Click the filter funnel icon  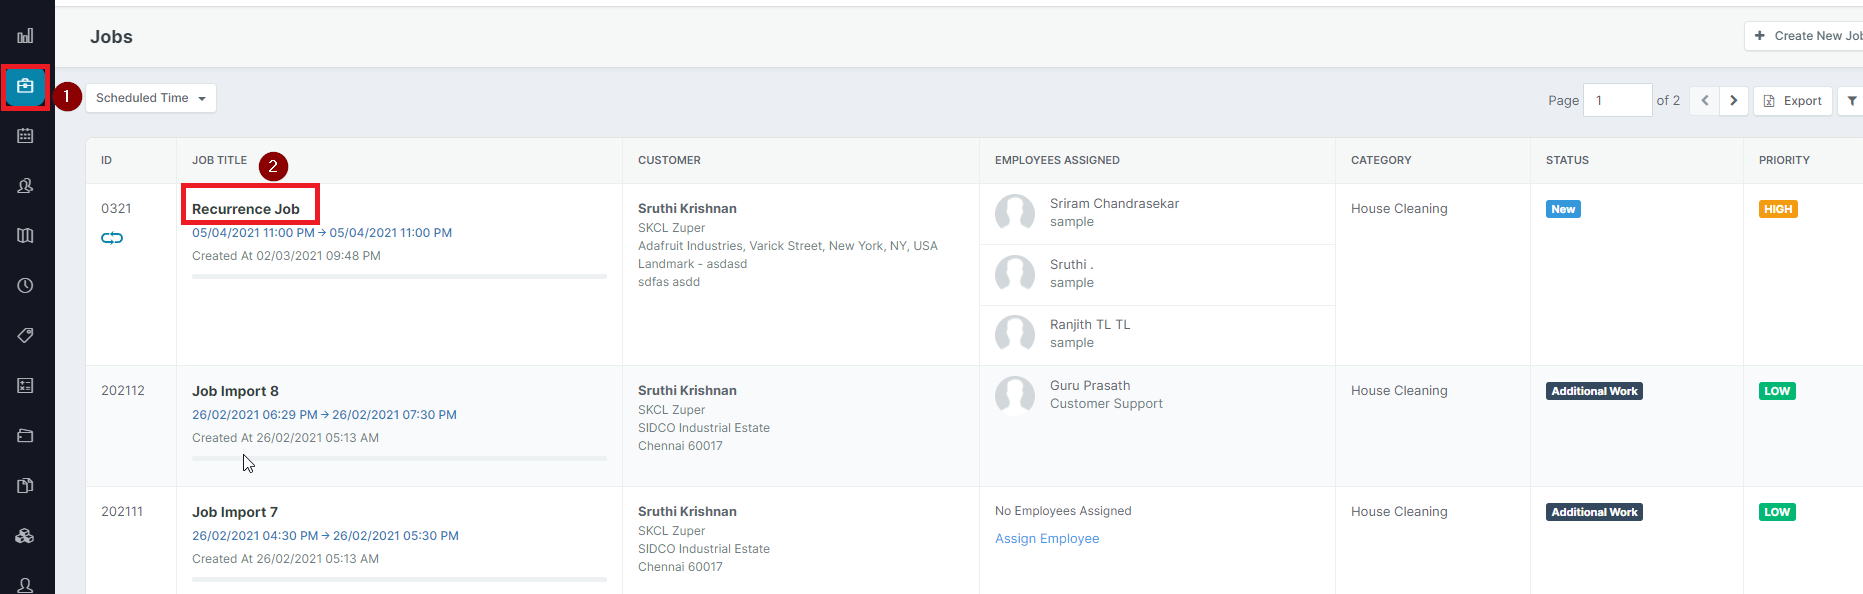click(x=1851, y=101)
